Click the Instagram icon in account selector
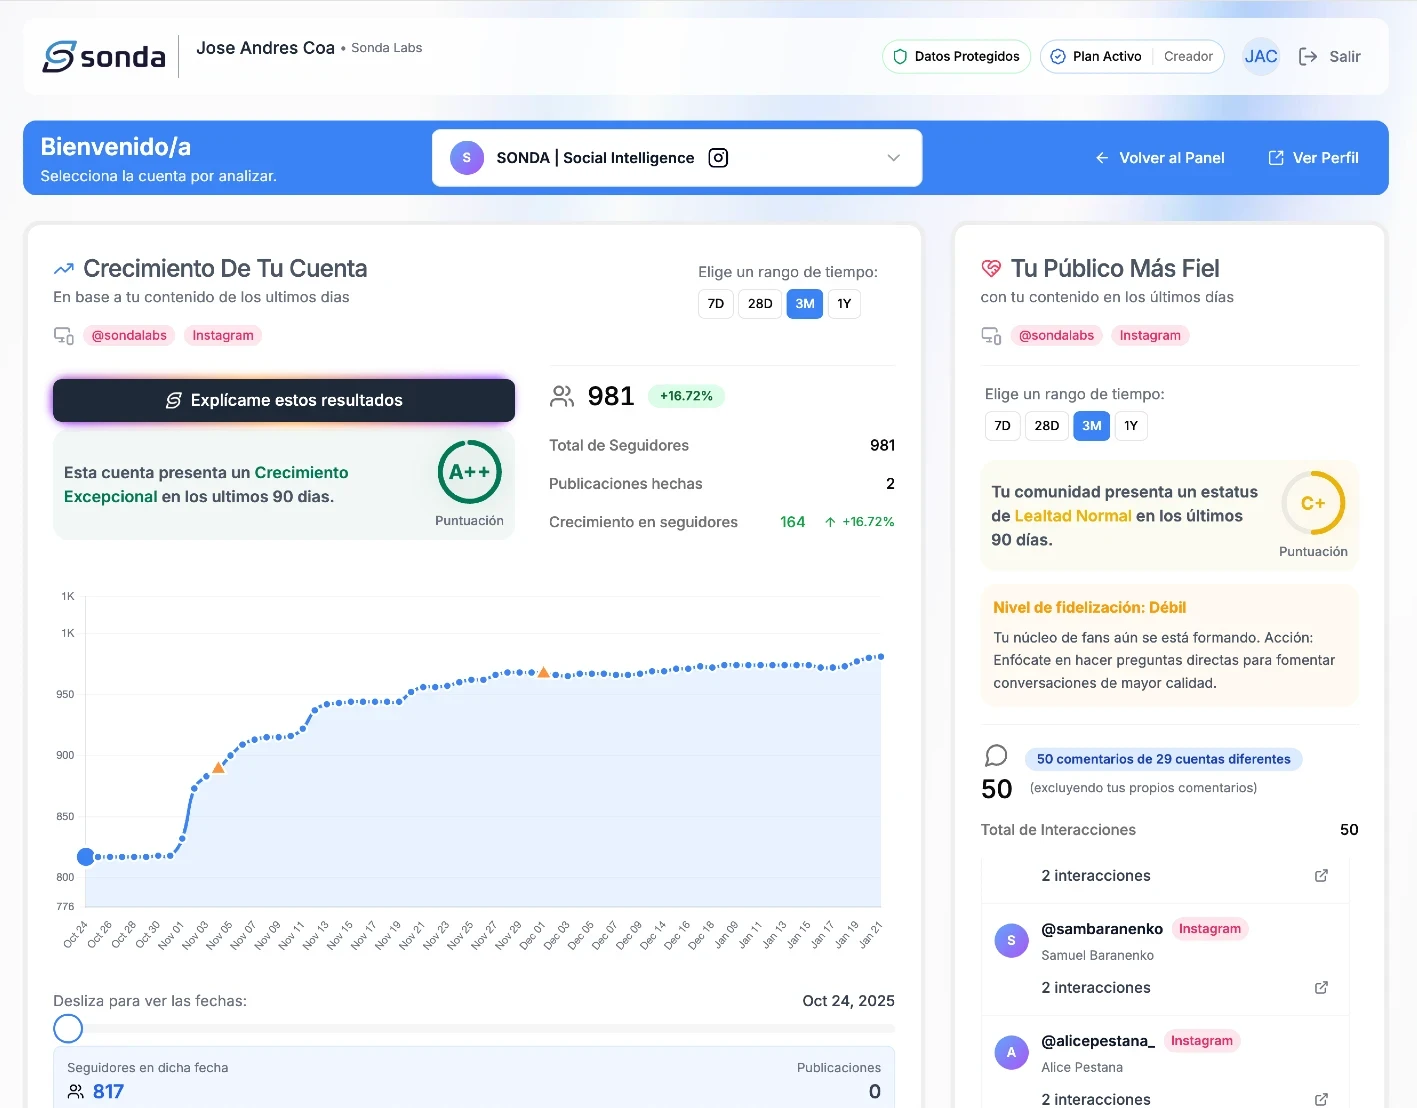1417x1108 pixels. pos(718,158)
